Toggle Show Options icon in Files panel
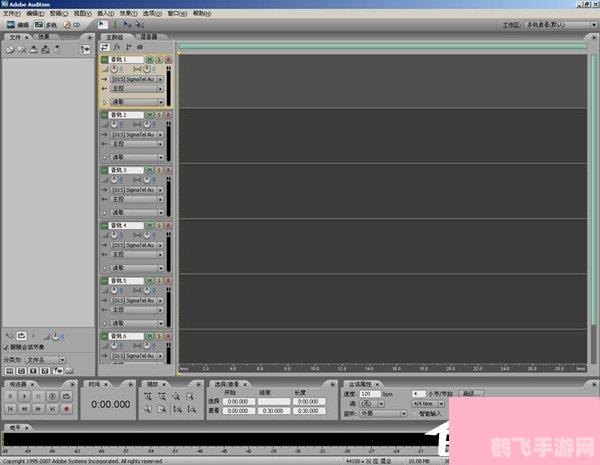Screen dimensions: 600x465 85,49
